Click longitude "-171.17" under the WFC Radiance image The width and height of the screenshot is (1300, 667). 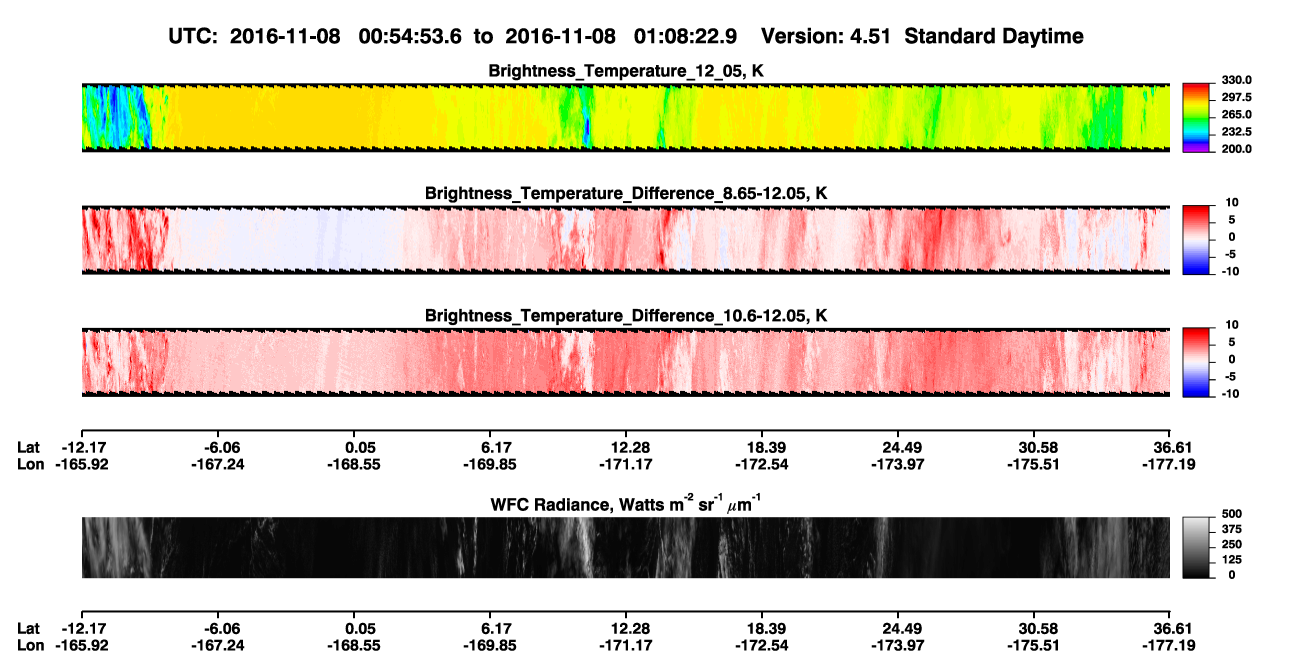click(625, 645)
